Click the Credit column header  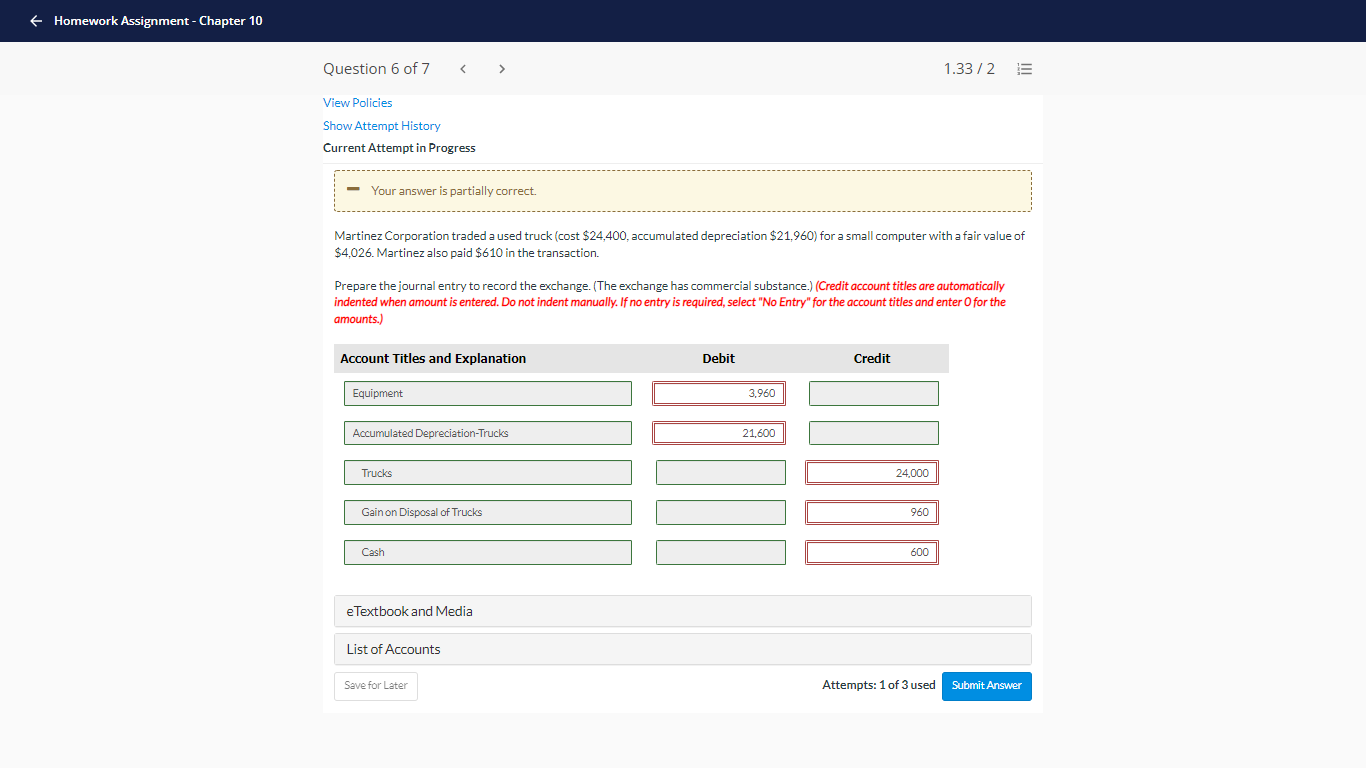coord(872,359)
